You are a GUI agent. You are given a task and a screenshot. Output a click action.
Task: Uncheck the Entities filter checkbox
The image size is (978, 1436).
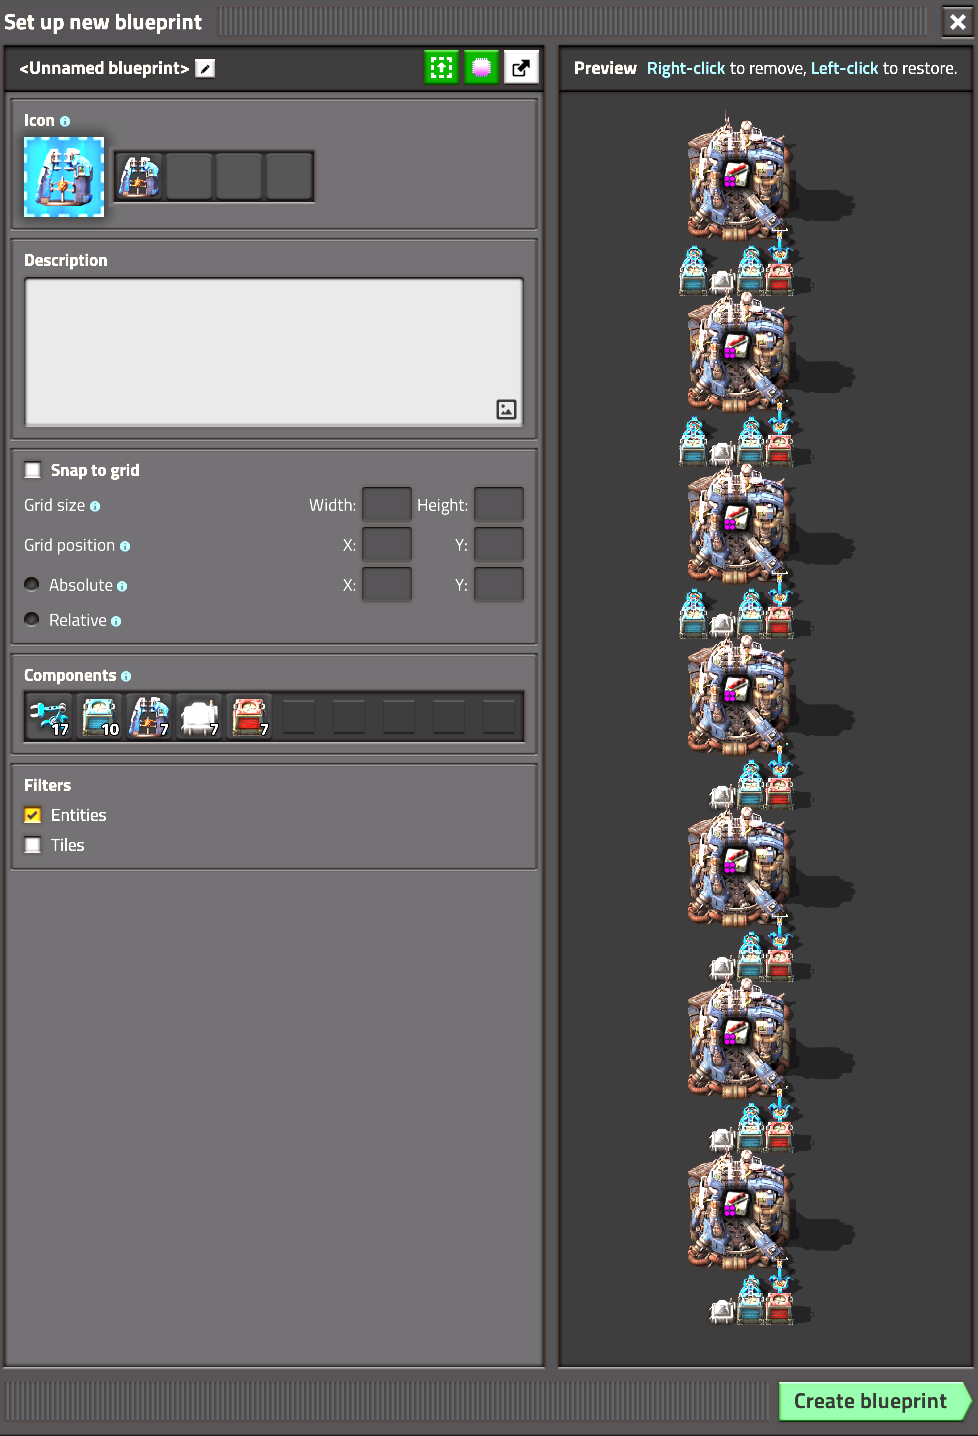click(33, 815)
